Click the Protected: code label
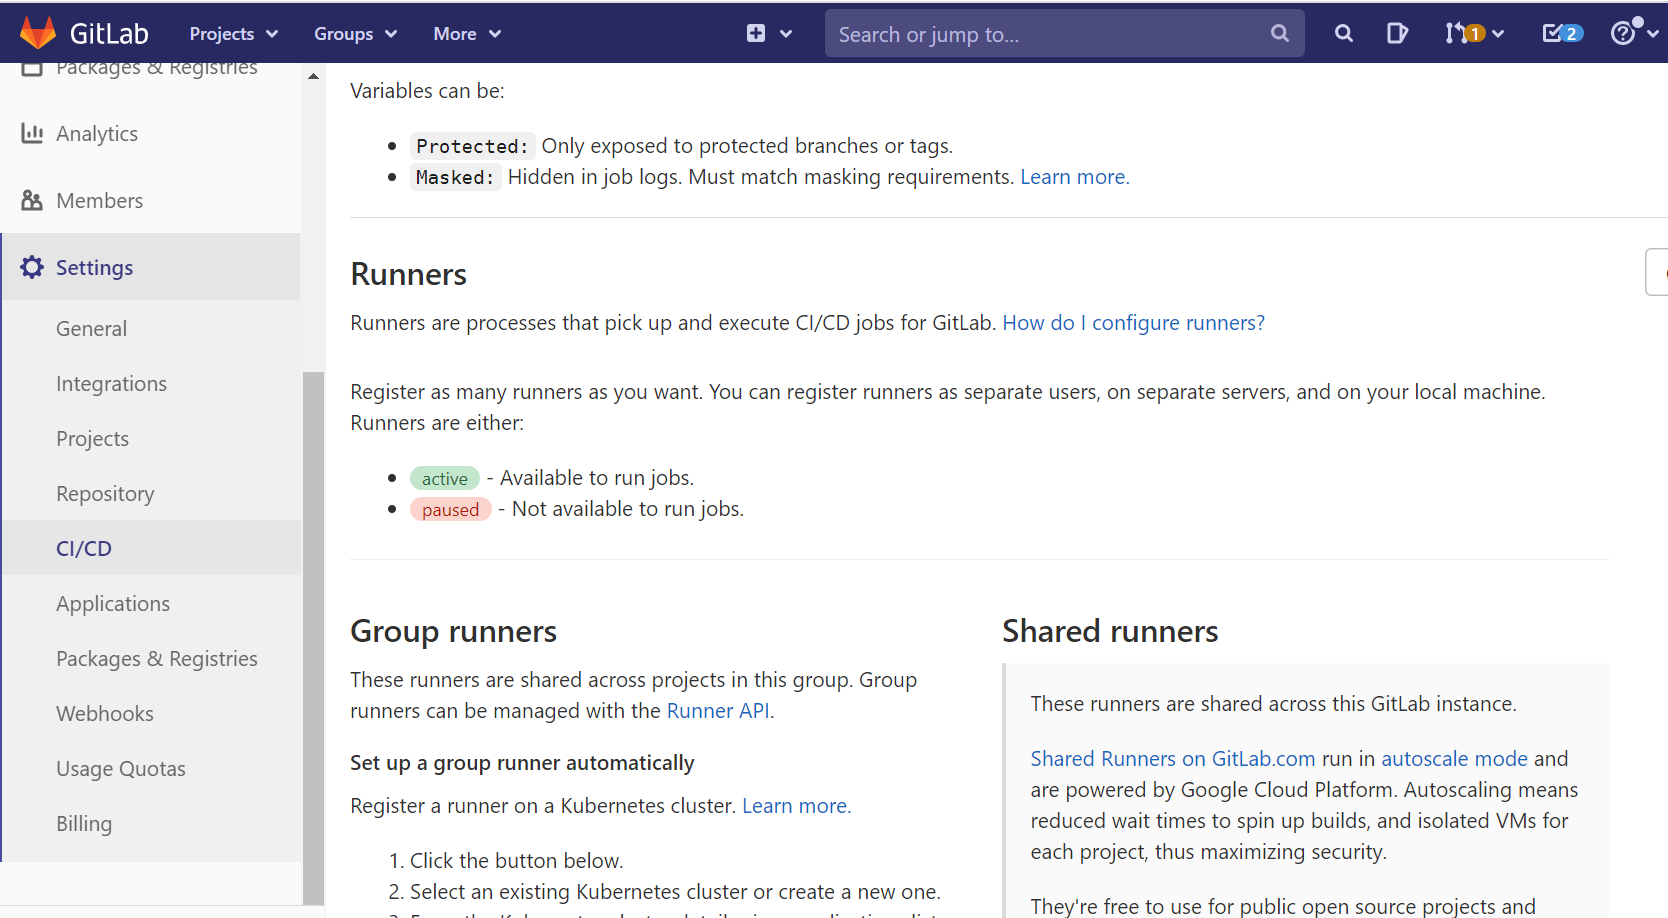Screen dimensions: 1668x918 tap(473, 146)
